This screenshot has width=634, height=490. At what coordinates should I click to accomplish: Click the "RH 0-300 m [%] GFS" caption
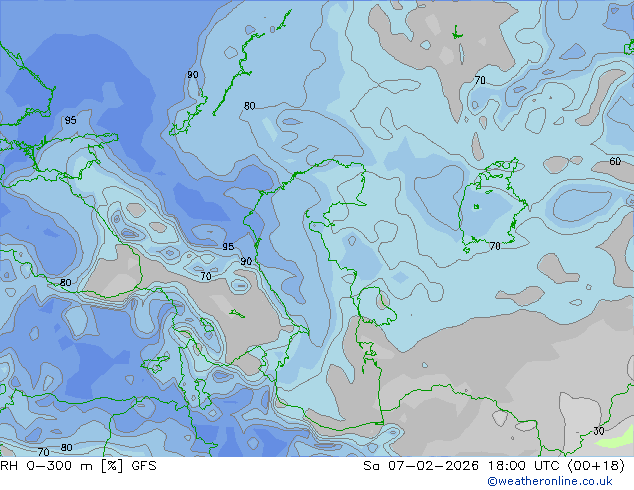(x=78, y=466)
